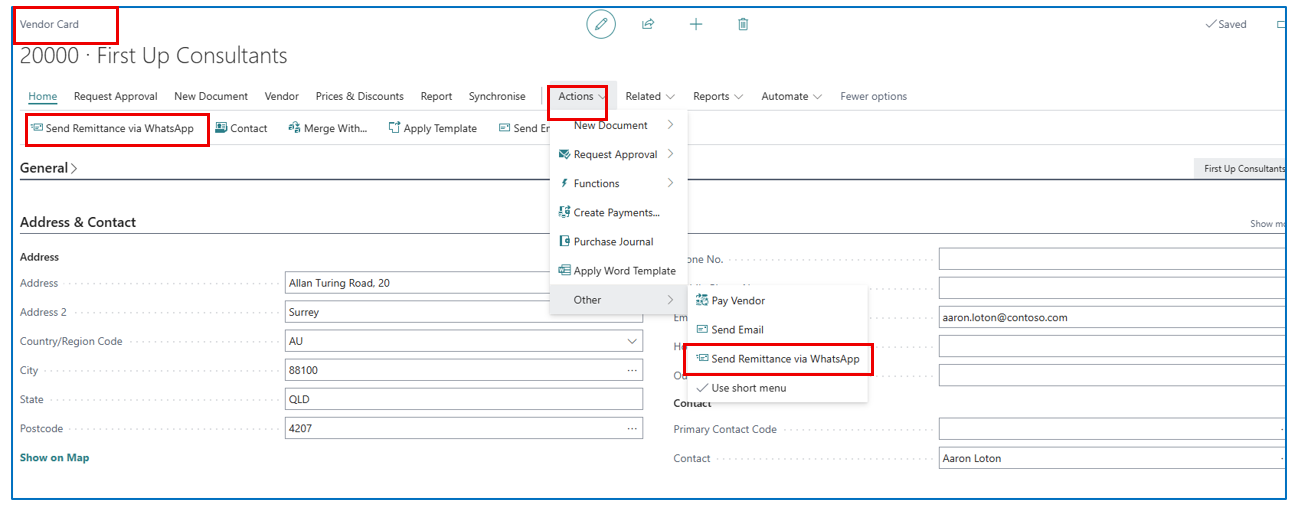This screenshot has width=1292, height=505.
Task: Select Create Payments... from Actions menu
Action: coord(615,213)
